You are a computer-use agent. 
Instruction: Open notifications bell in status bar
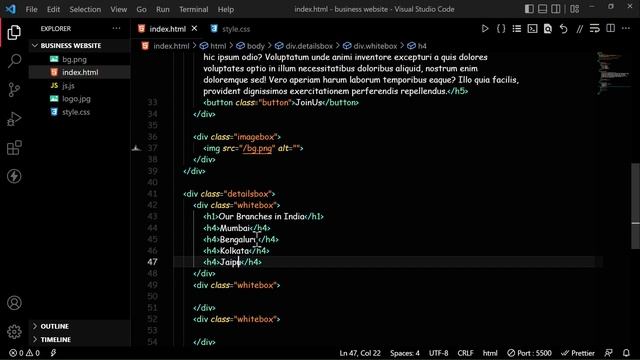[x=626, y=353]
